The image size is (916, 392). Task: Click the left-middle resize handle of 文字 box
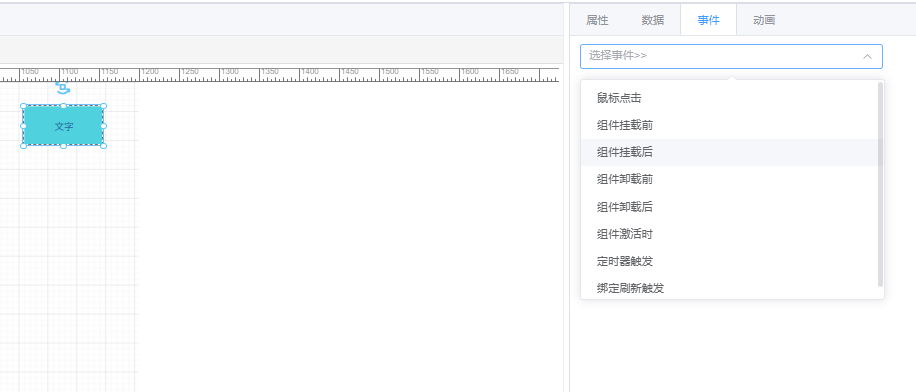[23, 126]
